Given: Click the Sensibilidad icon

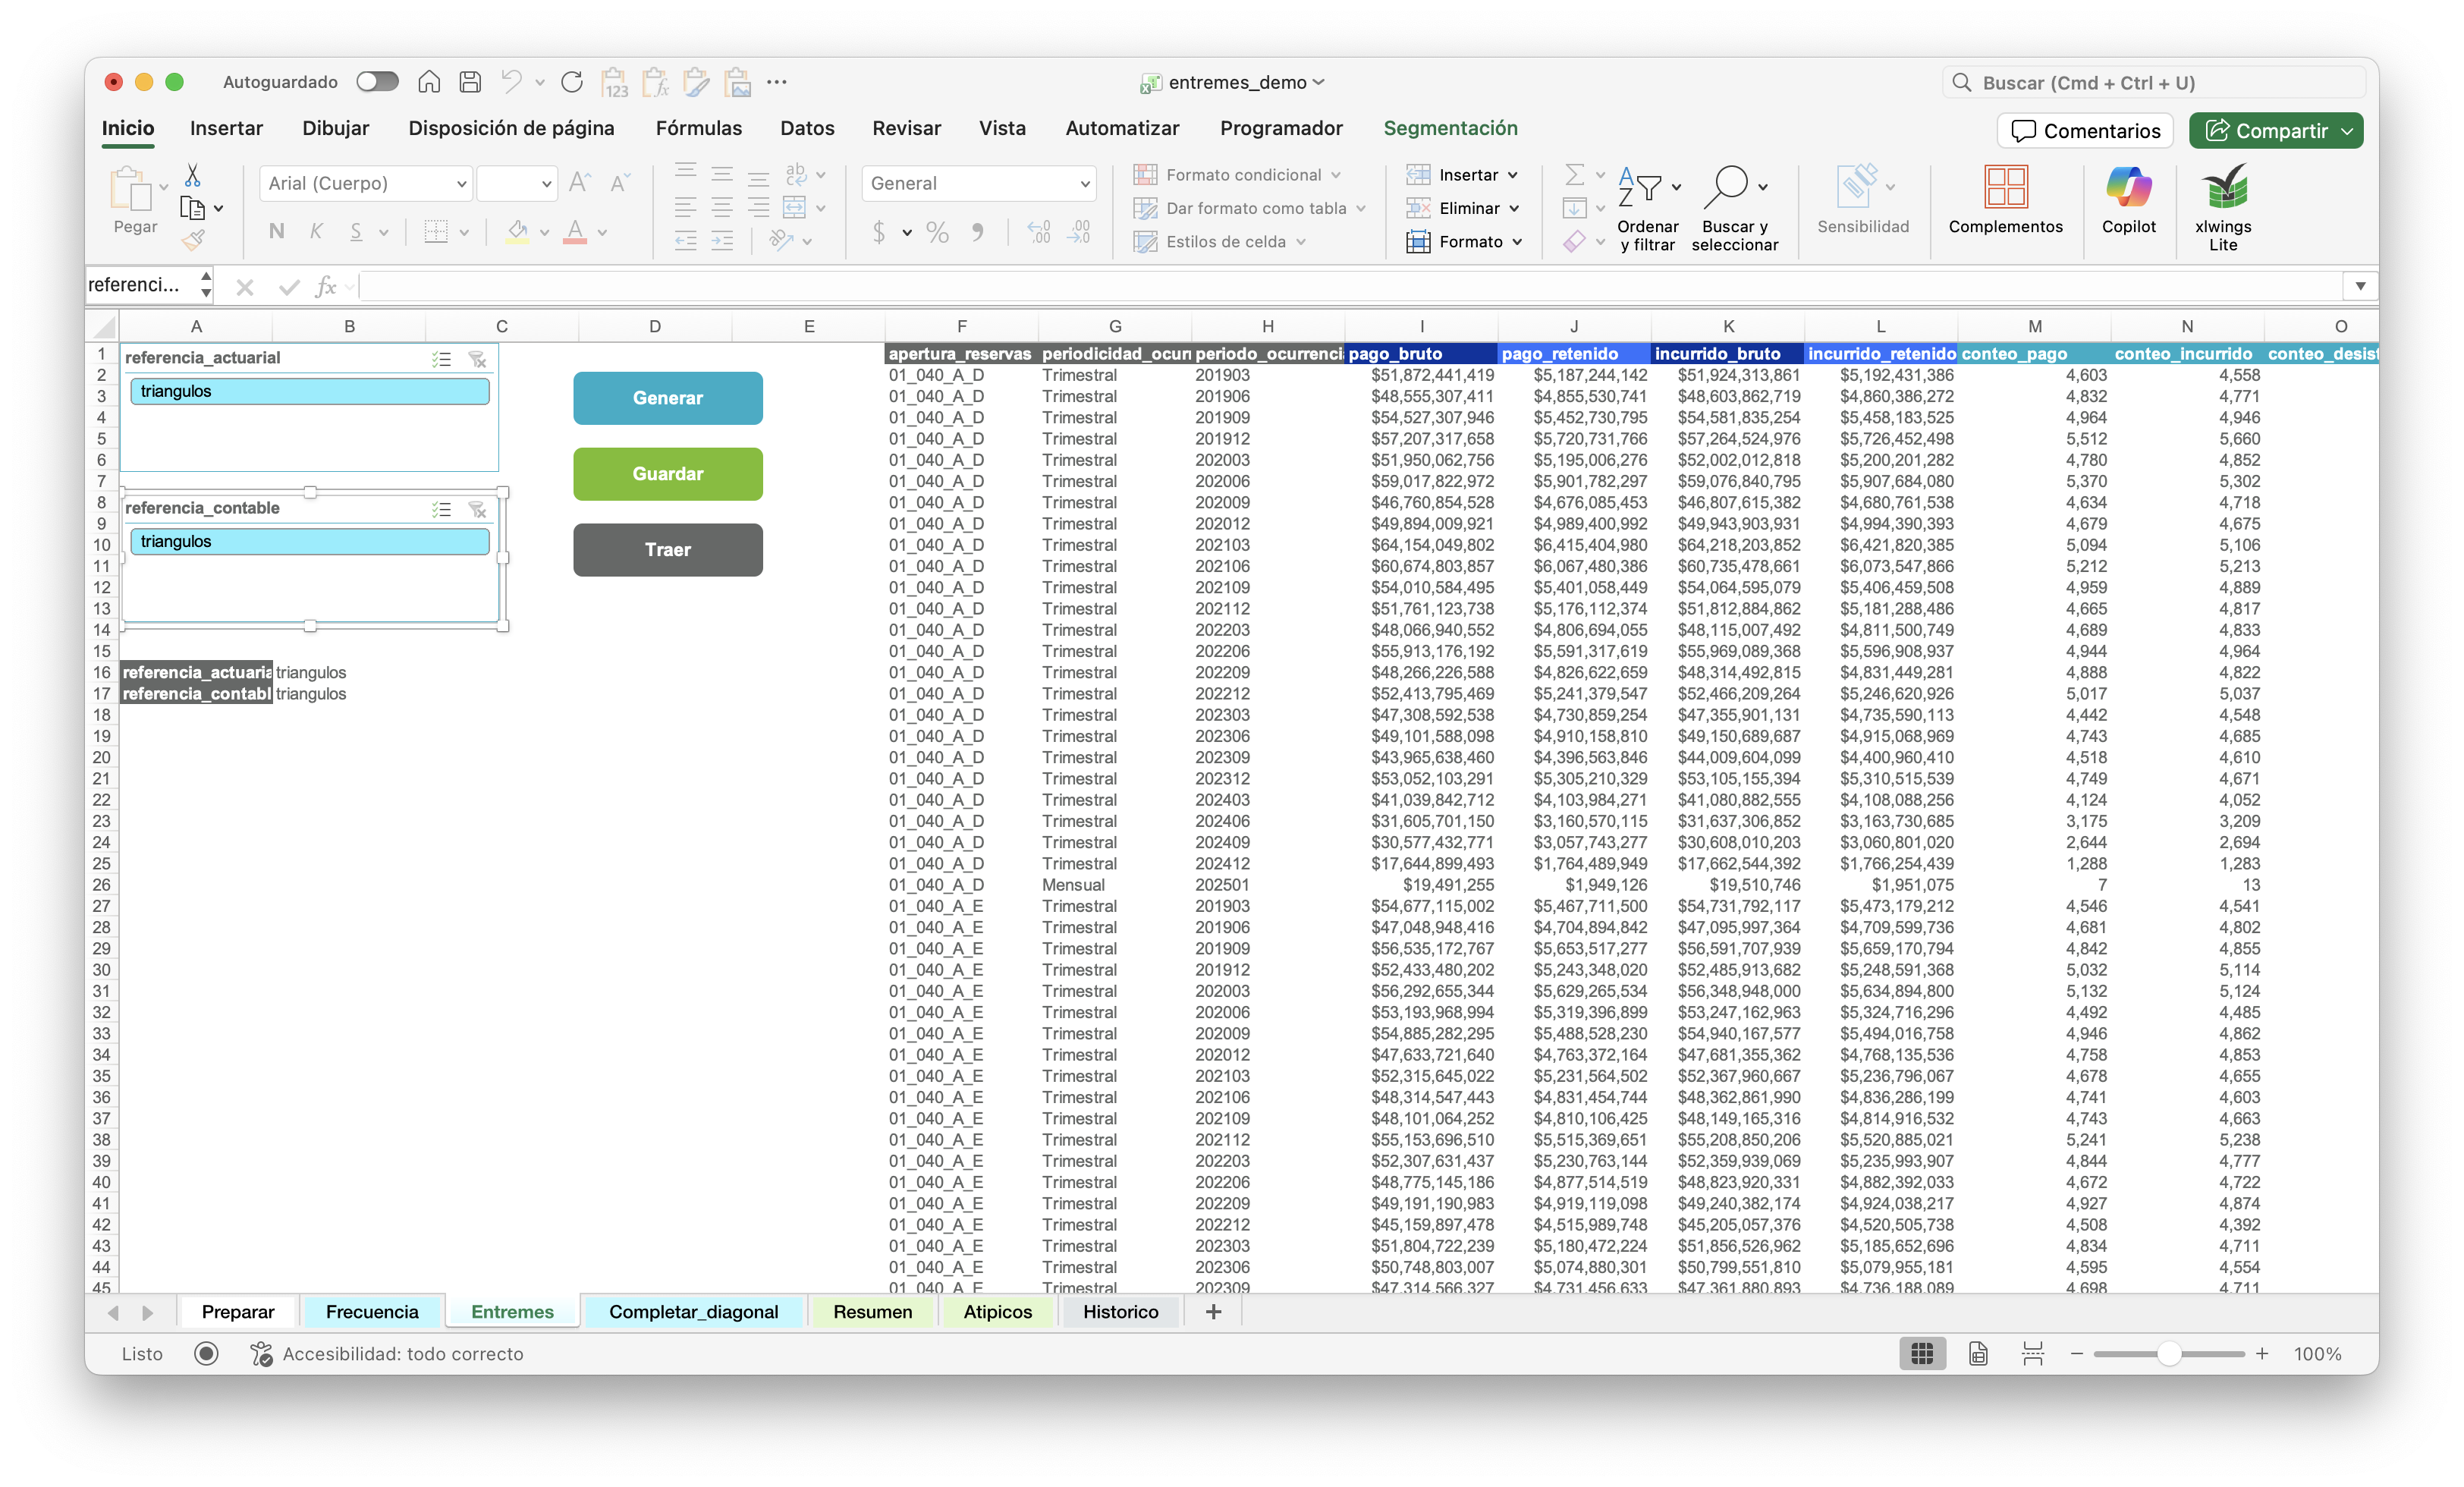Looking at the screenshot, I should [1858, 187].
